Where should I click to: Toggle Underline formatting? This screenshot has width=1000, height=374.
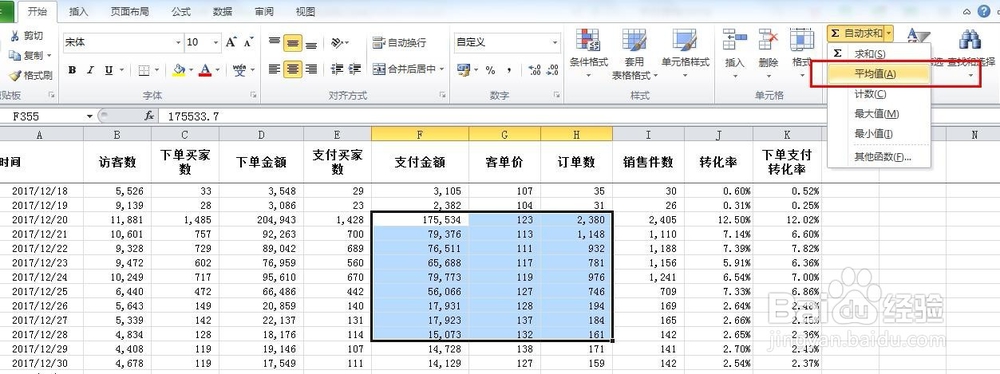[x=108, y=70]
